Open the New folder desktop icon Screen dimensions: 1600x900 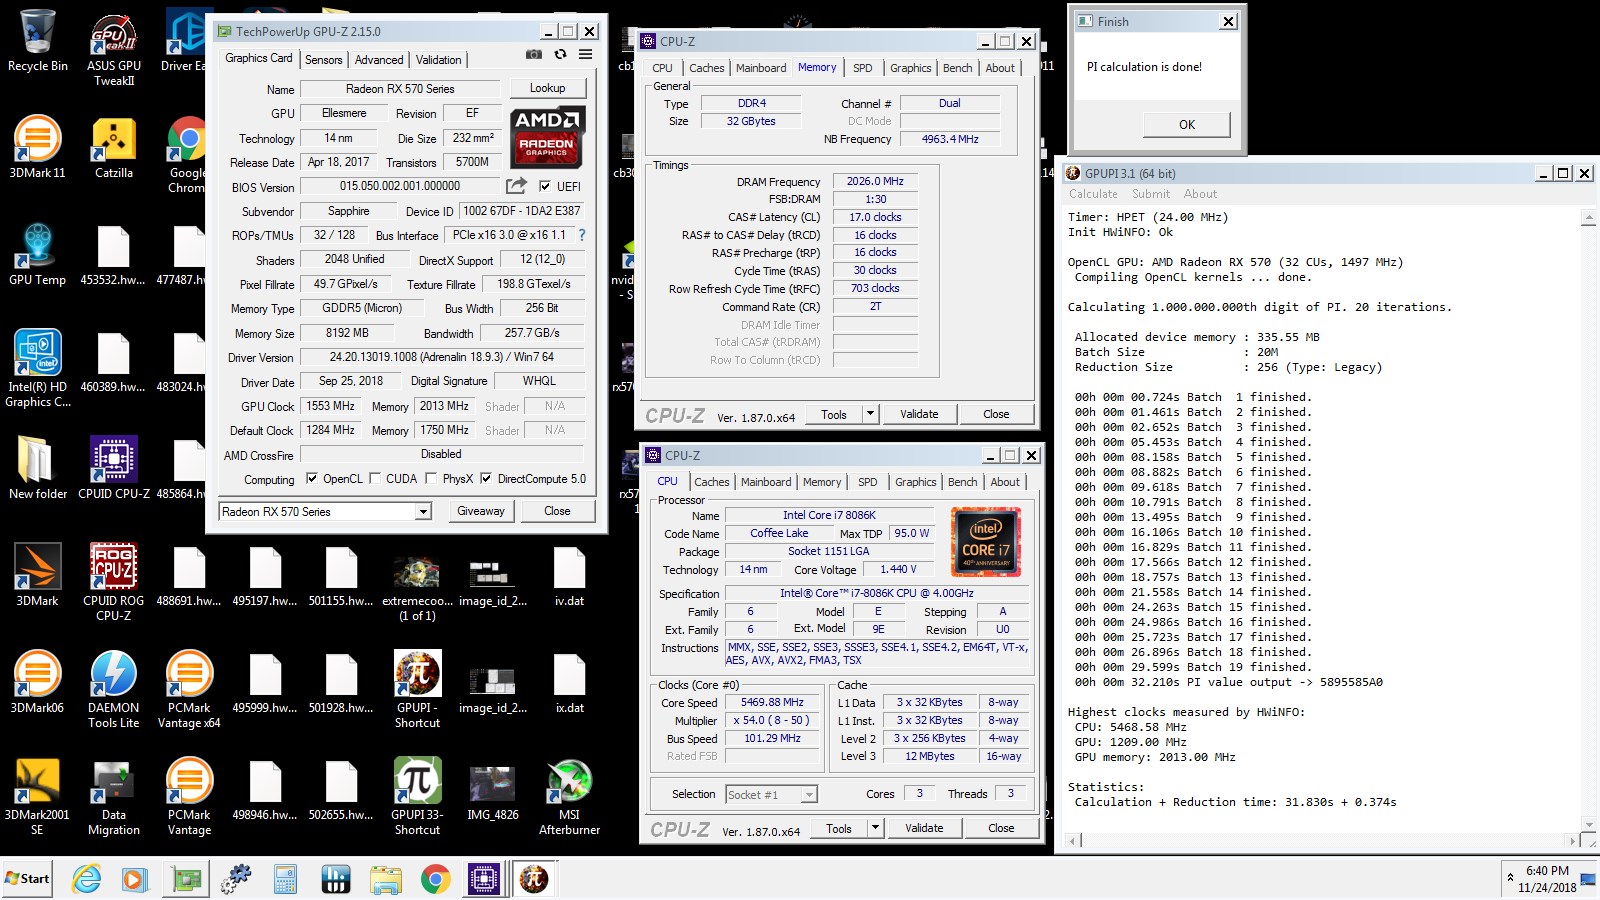pos(38,468)
